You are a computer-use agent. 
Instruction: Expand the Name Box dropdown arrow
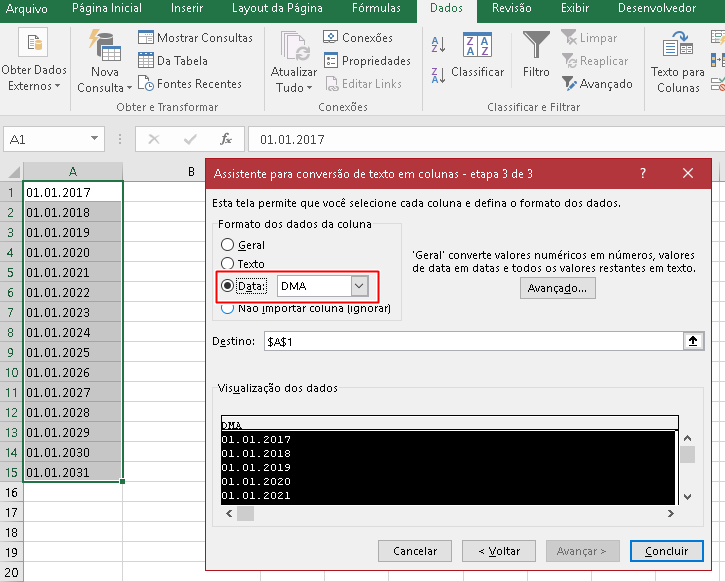pos(94,138)
